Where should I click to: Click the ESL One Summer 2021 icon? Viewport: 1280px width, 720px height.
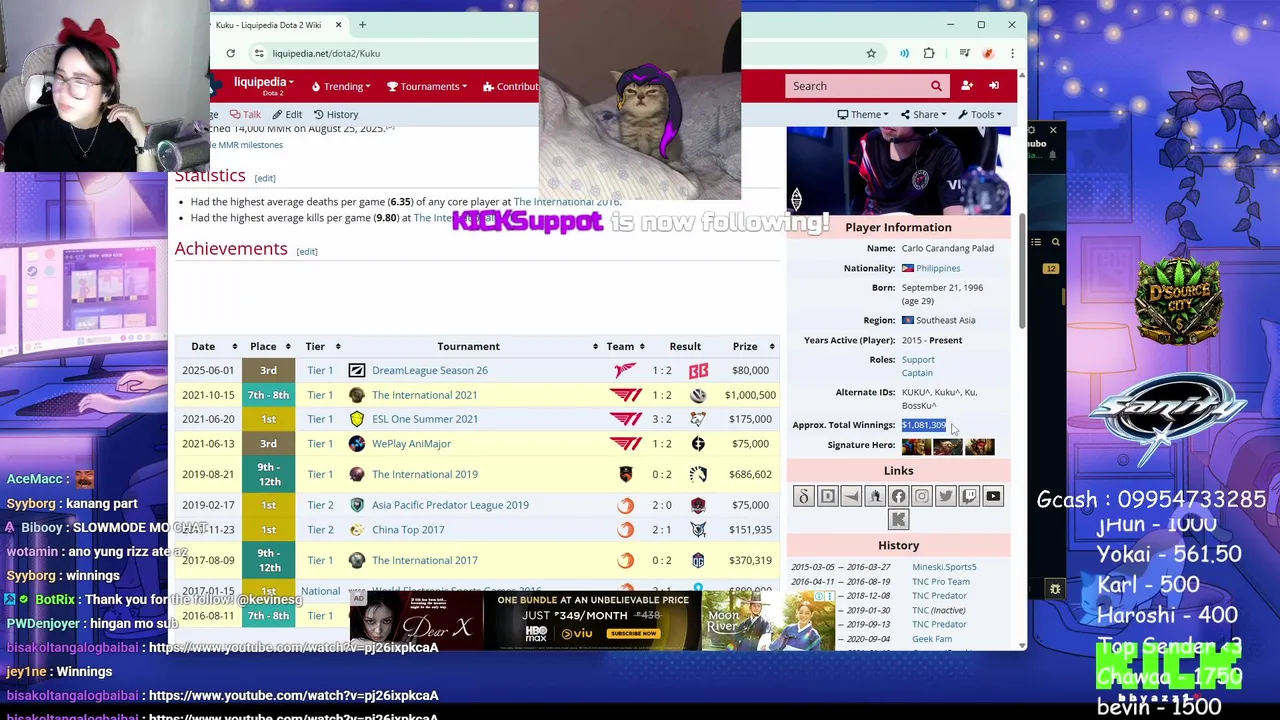pos(357,419)
